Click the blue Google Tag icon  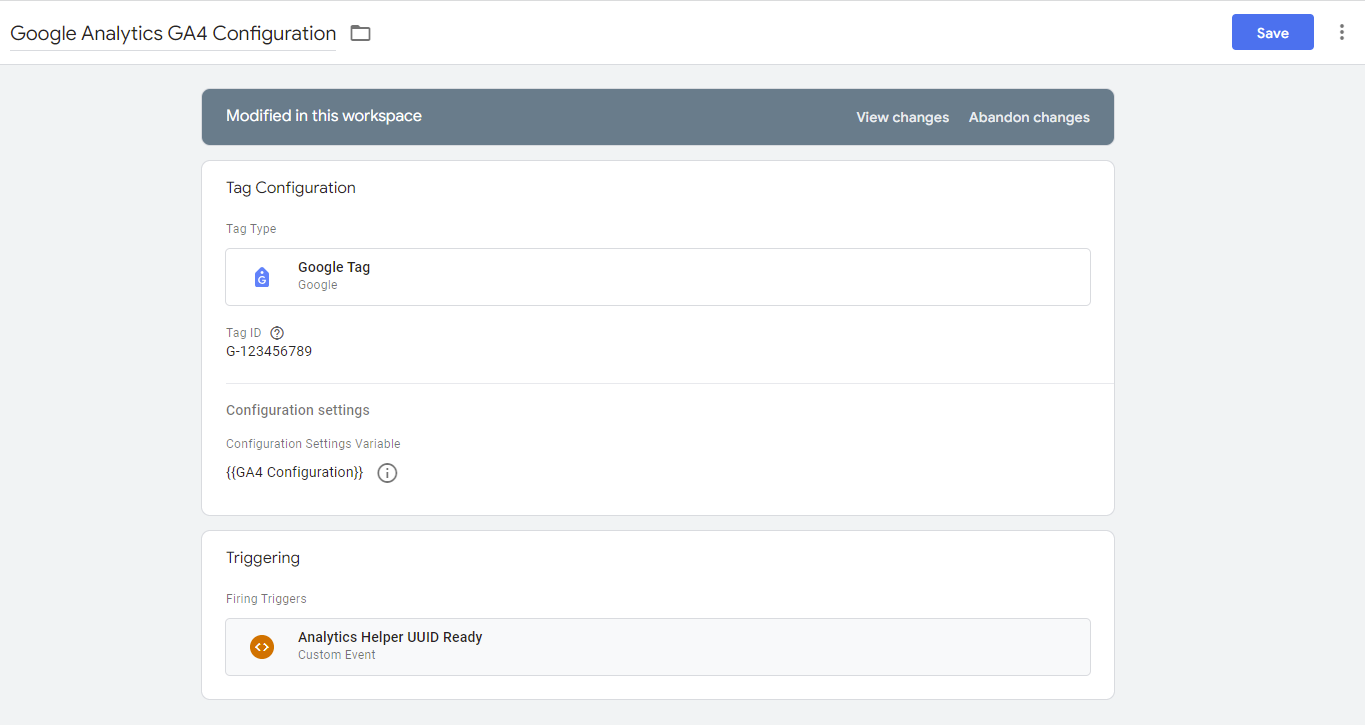pos(262,277)
